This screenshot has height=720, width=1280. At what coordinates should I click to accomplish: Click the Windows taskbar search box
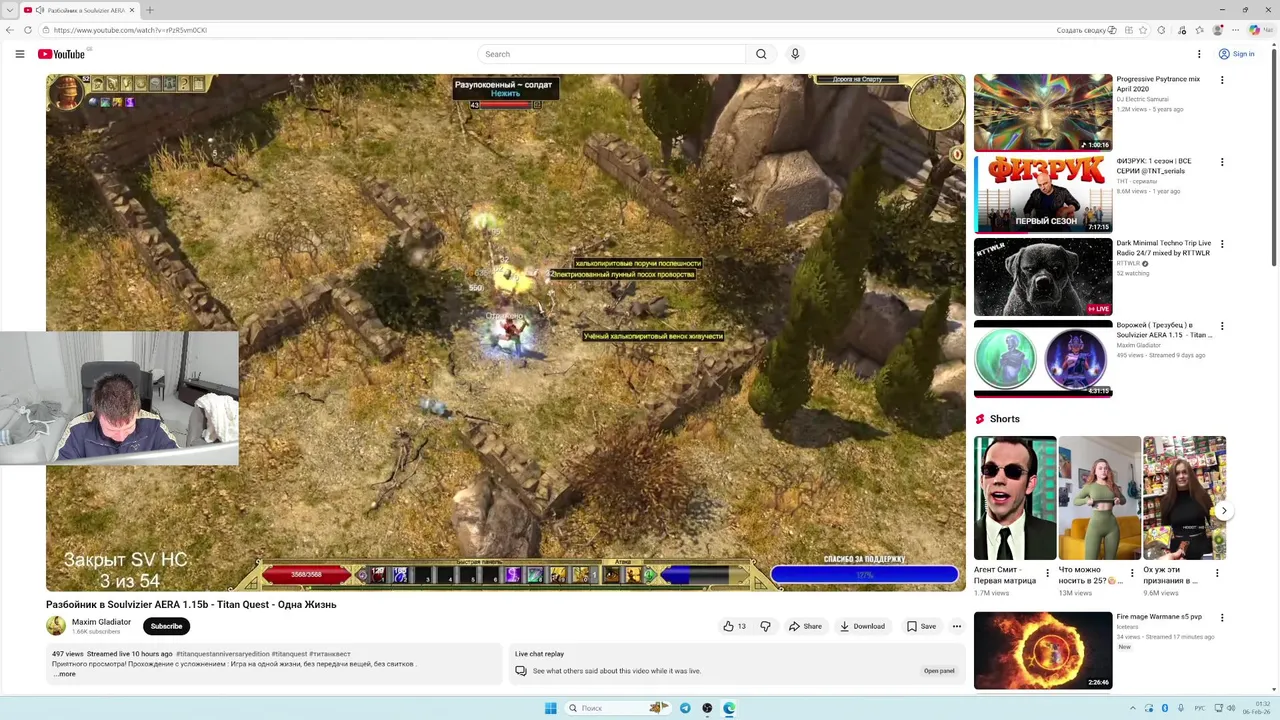point(618,708)
